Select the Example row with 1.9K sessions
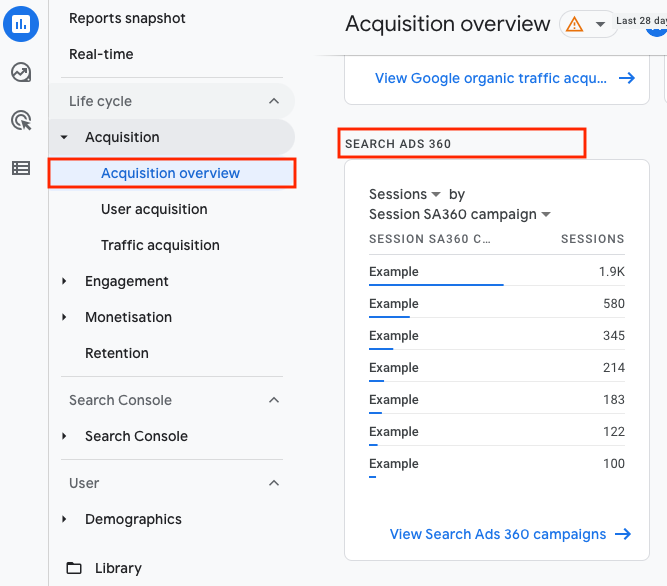Image resolution: width=667 pixels, height=586 pixels. [x=497, y=271]
